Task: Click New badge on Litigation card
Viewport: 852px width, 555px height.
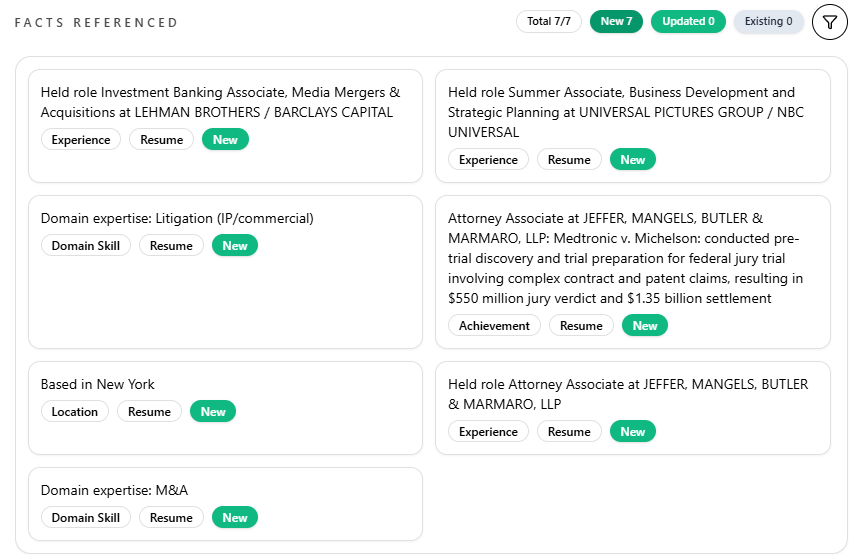Action: [x=235, y=246]
